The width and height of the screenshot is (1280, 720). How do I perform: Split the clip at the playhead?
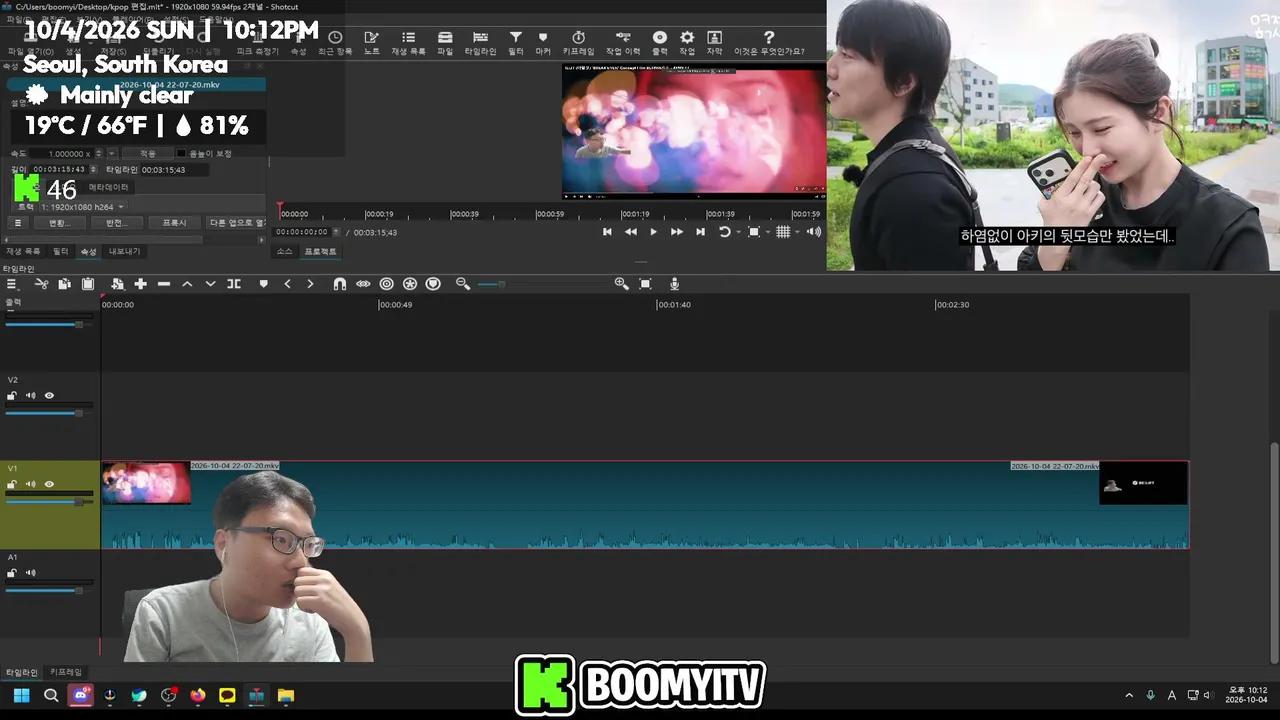[234, 284]
